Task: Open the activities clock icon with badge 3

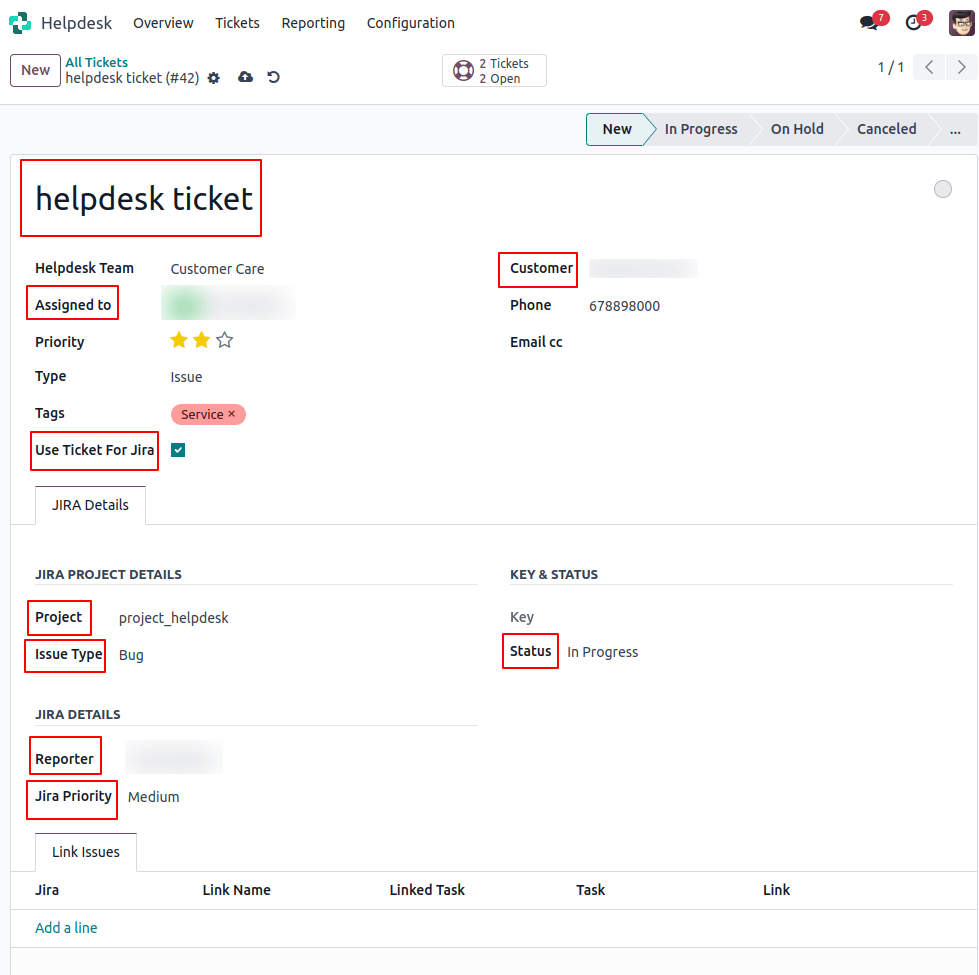Action: click(x=913, y=23)
